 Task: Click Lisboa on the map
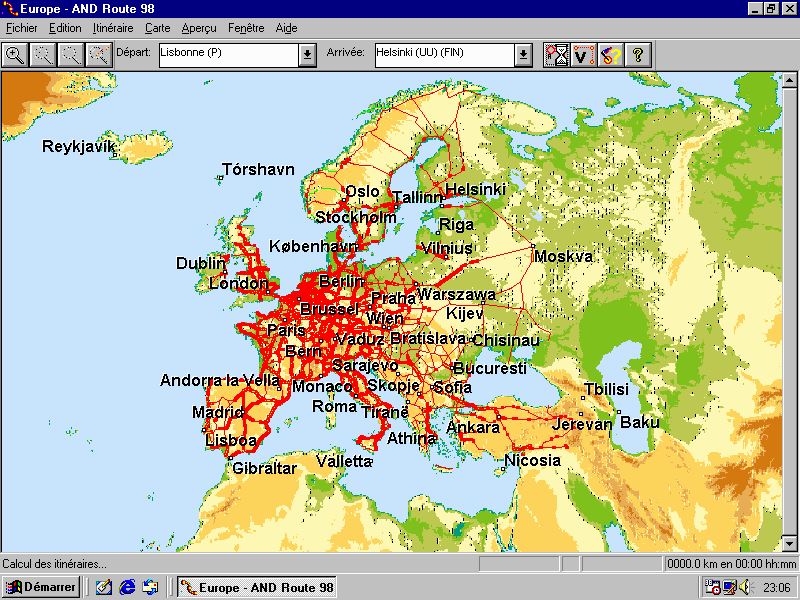[x=231, y=440]
